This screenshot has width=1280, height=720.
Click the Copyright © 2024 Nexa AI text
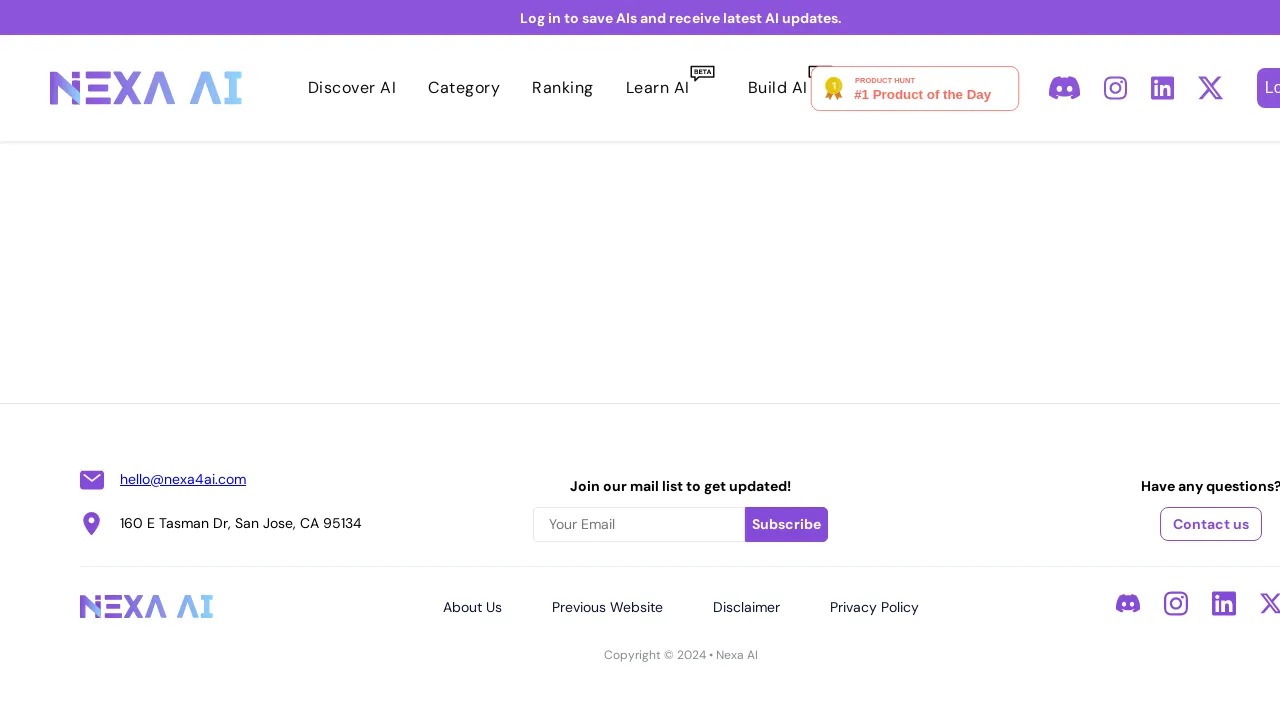[681, 655]
